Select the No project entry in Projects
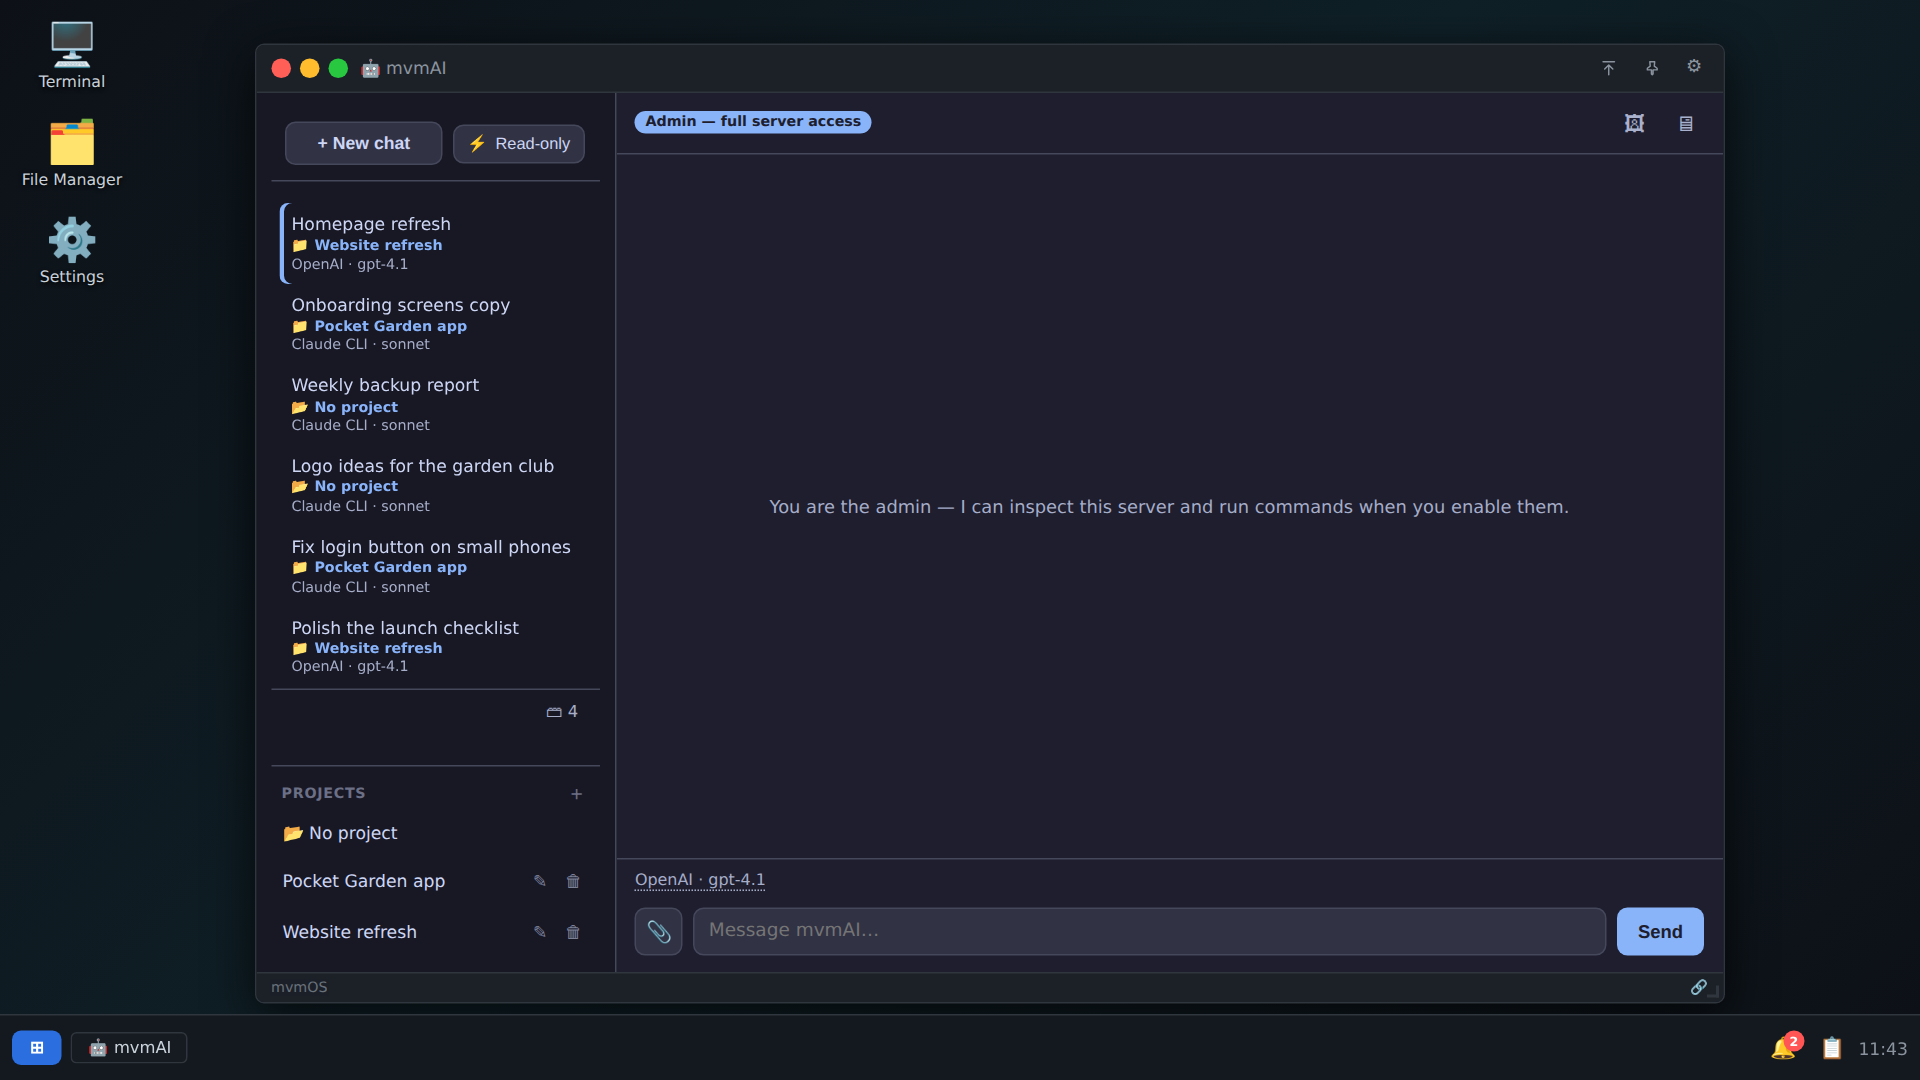The width and height of the screenshot is (1920, 1080). [435, 833]
